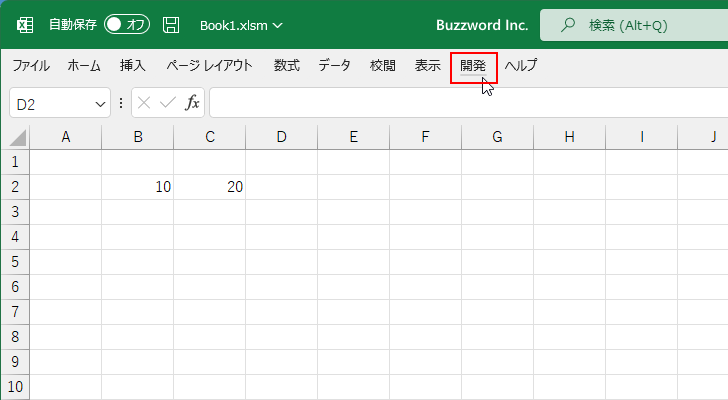Screen dimensions: 728x400
Task: Click the 検索 (Alt+Q) search box
Action: tap(634, 25)
